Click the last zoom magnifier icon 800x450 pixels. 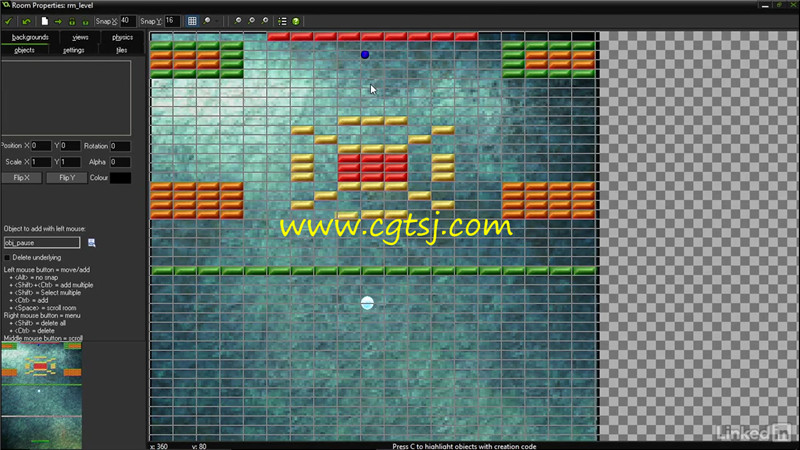point(265,21)
